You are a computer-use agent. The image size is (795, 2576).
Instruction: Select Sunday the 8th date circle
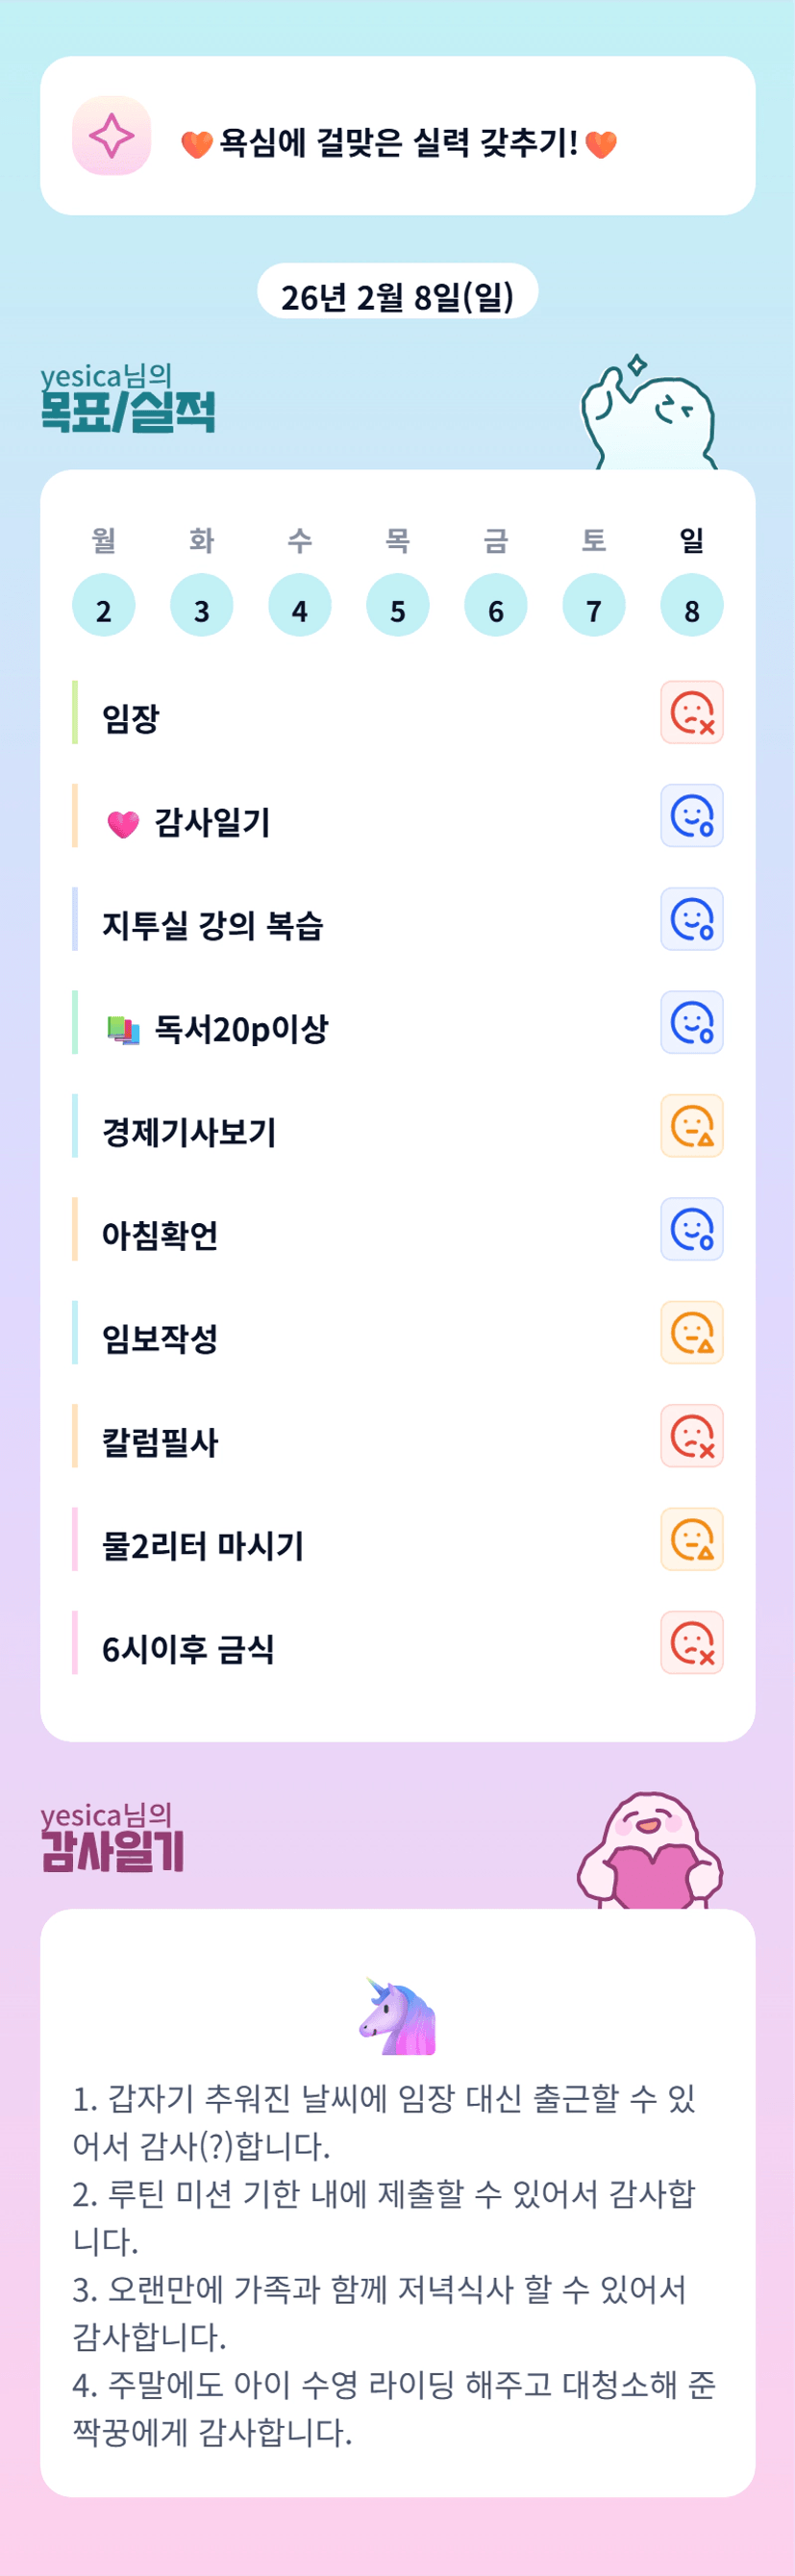(691, 606)
